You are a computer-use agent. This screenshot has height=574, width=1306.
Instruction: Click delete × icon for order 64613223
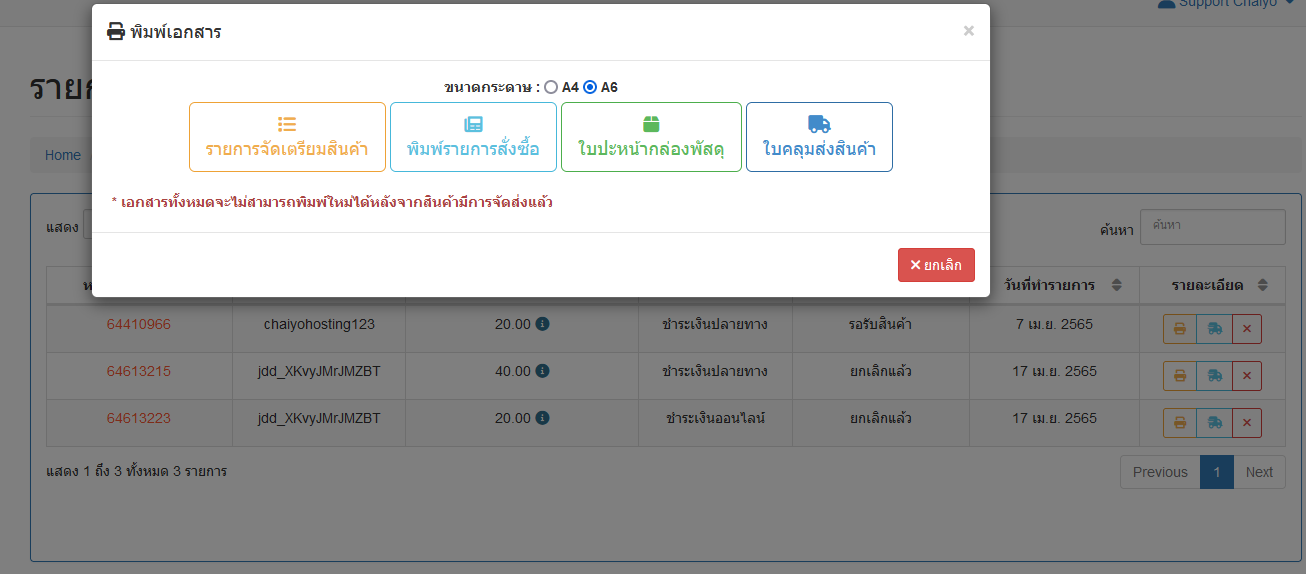pos(1246,423)
